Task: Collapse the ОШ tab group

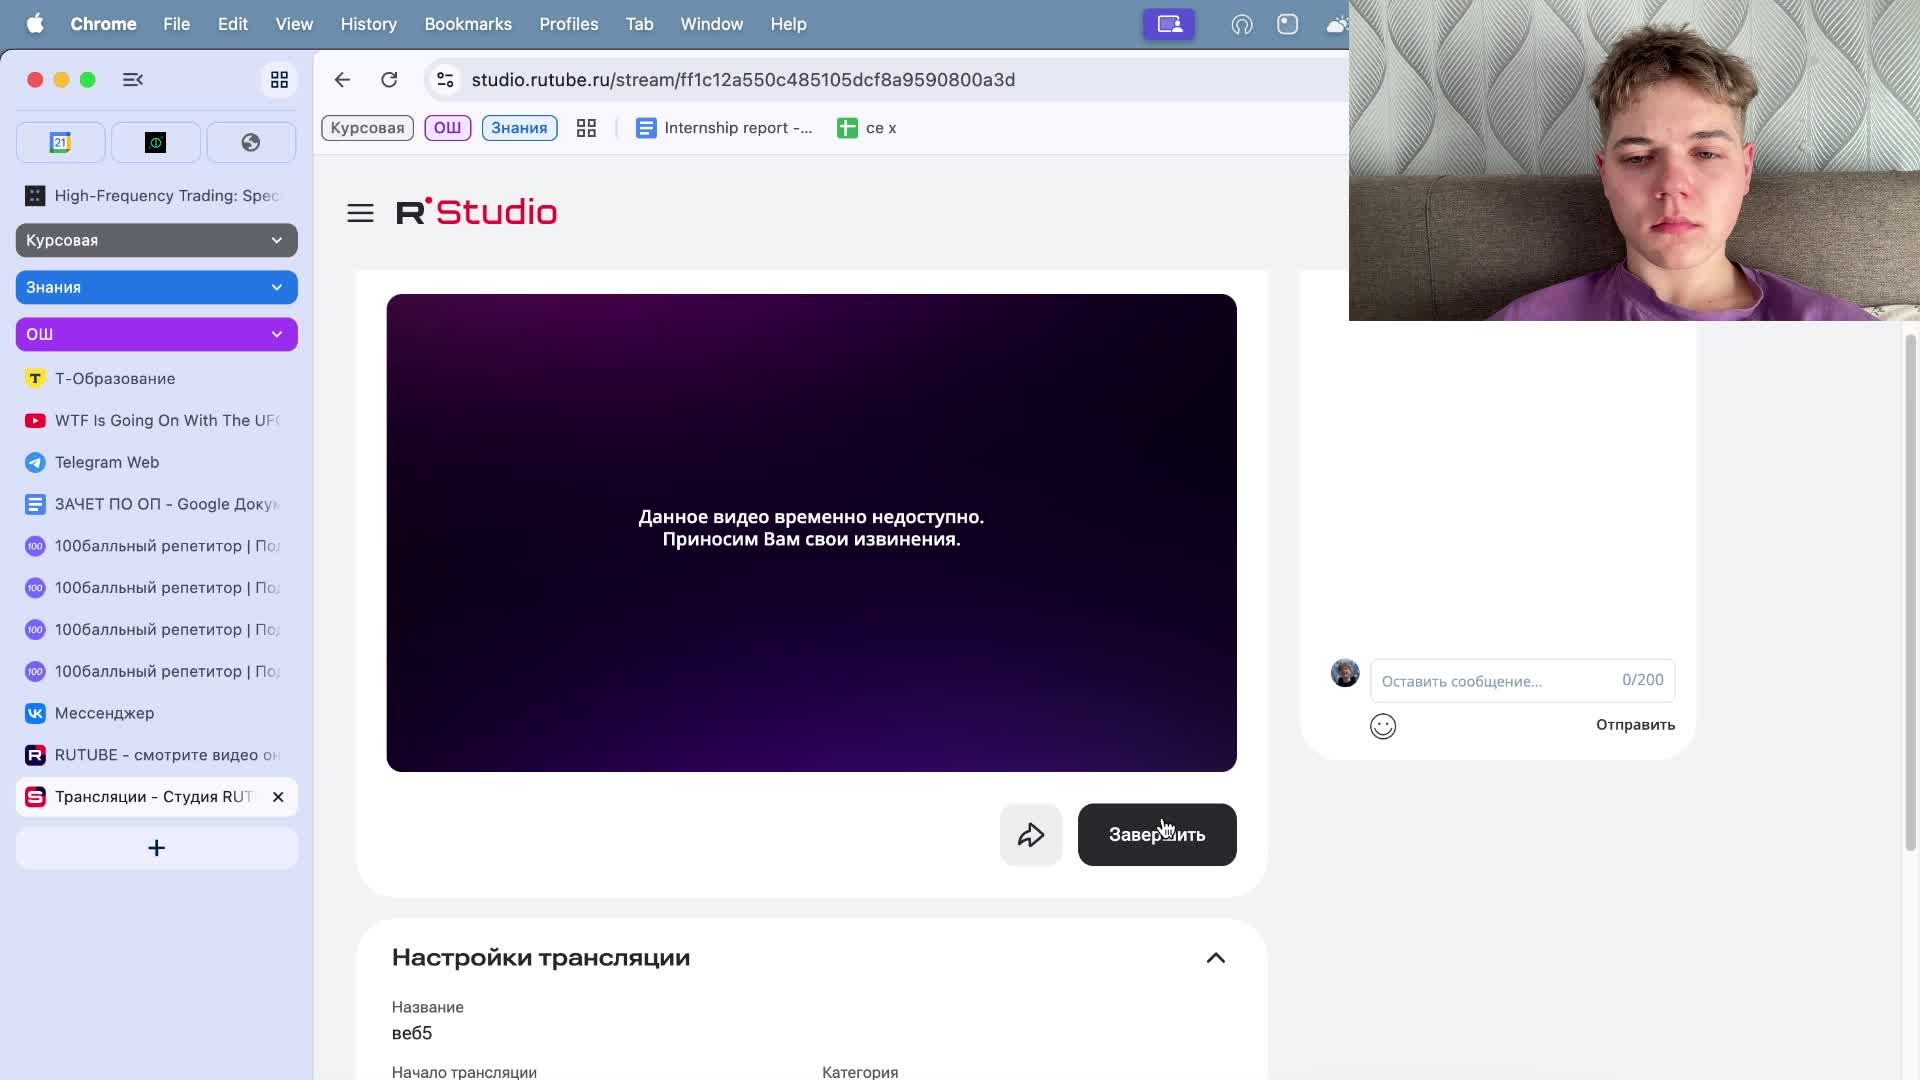Action: click(x=276, y=334)
